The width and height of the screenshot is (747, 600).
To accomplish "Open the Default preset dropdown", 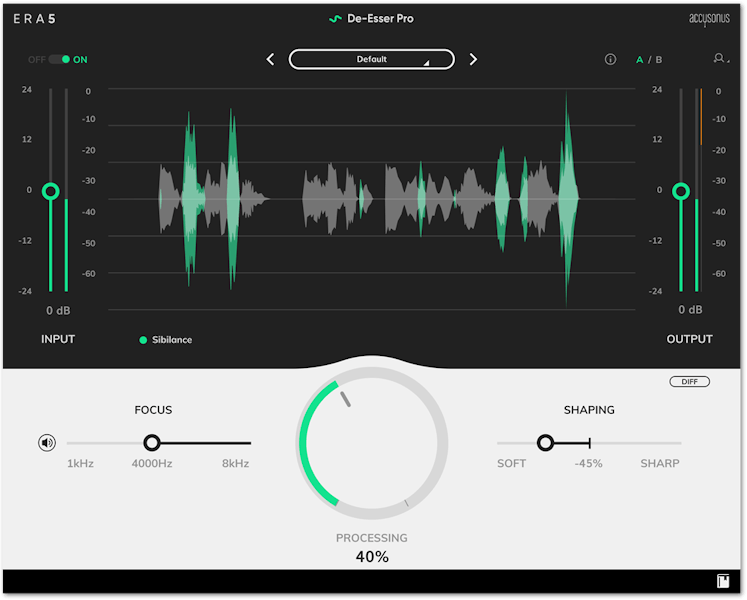I will [372, 60].
